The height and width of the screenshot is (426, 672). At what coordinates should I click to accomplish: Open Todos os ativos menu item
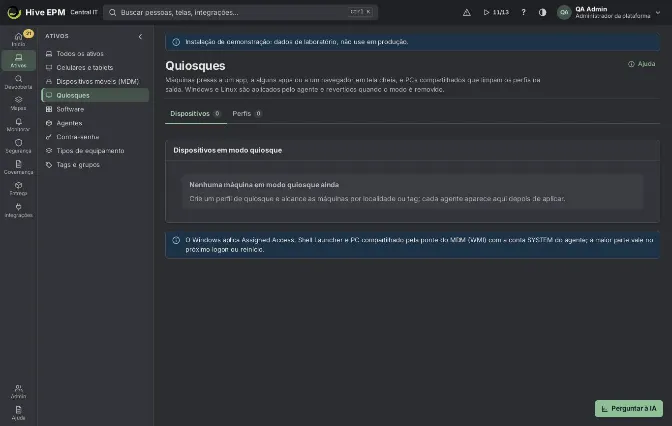95,54
